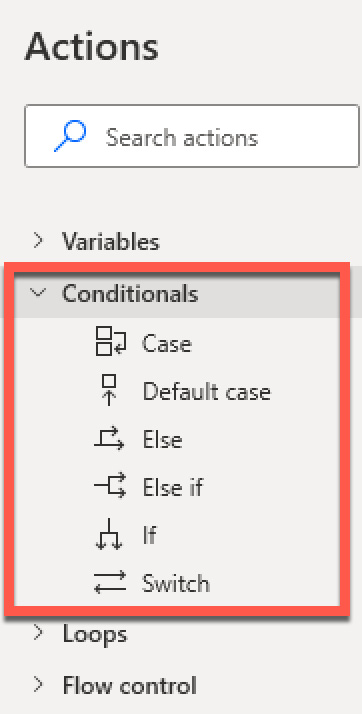Select the Default case icon
Screen dimensions: 362x714
[109, 390]
